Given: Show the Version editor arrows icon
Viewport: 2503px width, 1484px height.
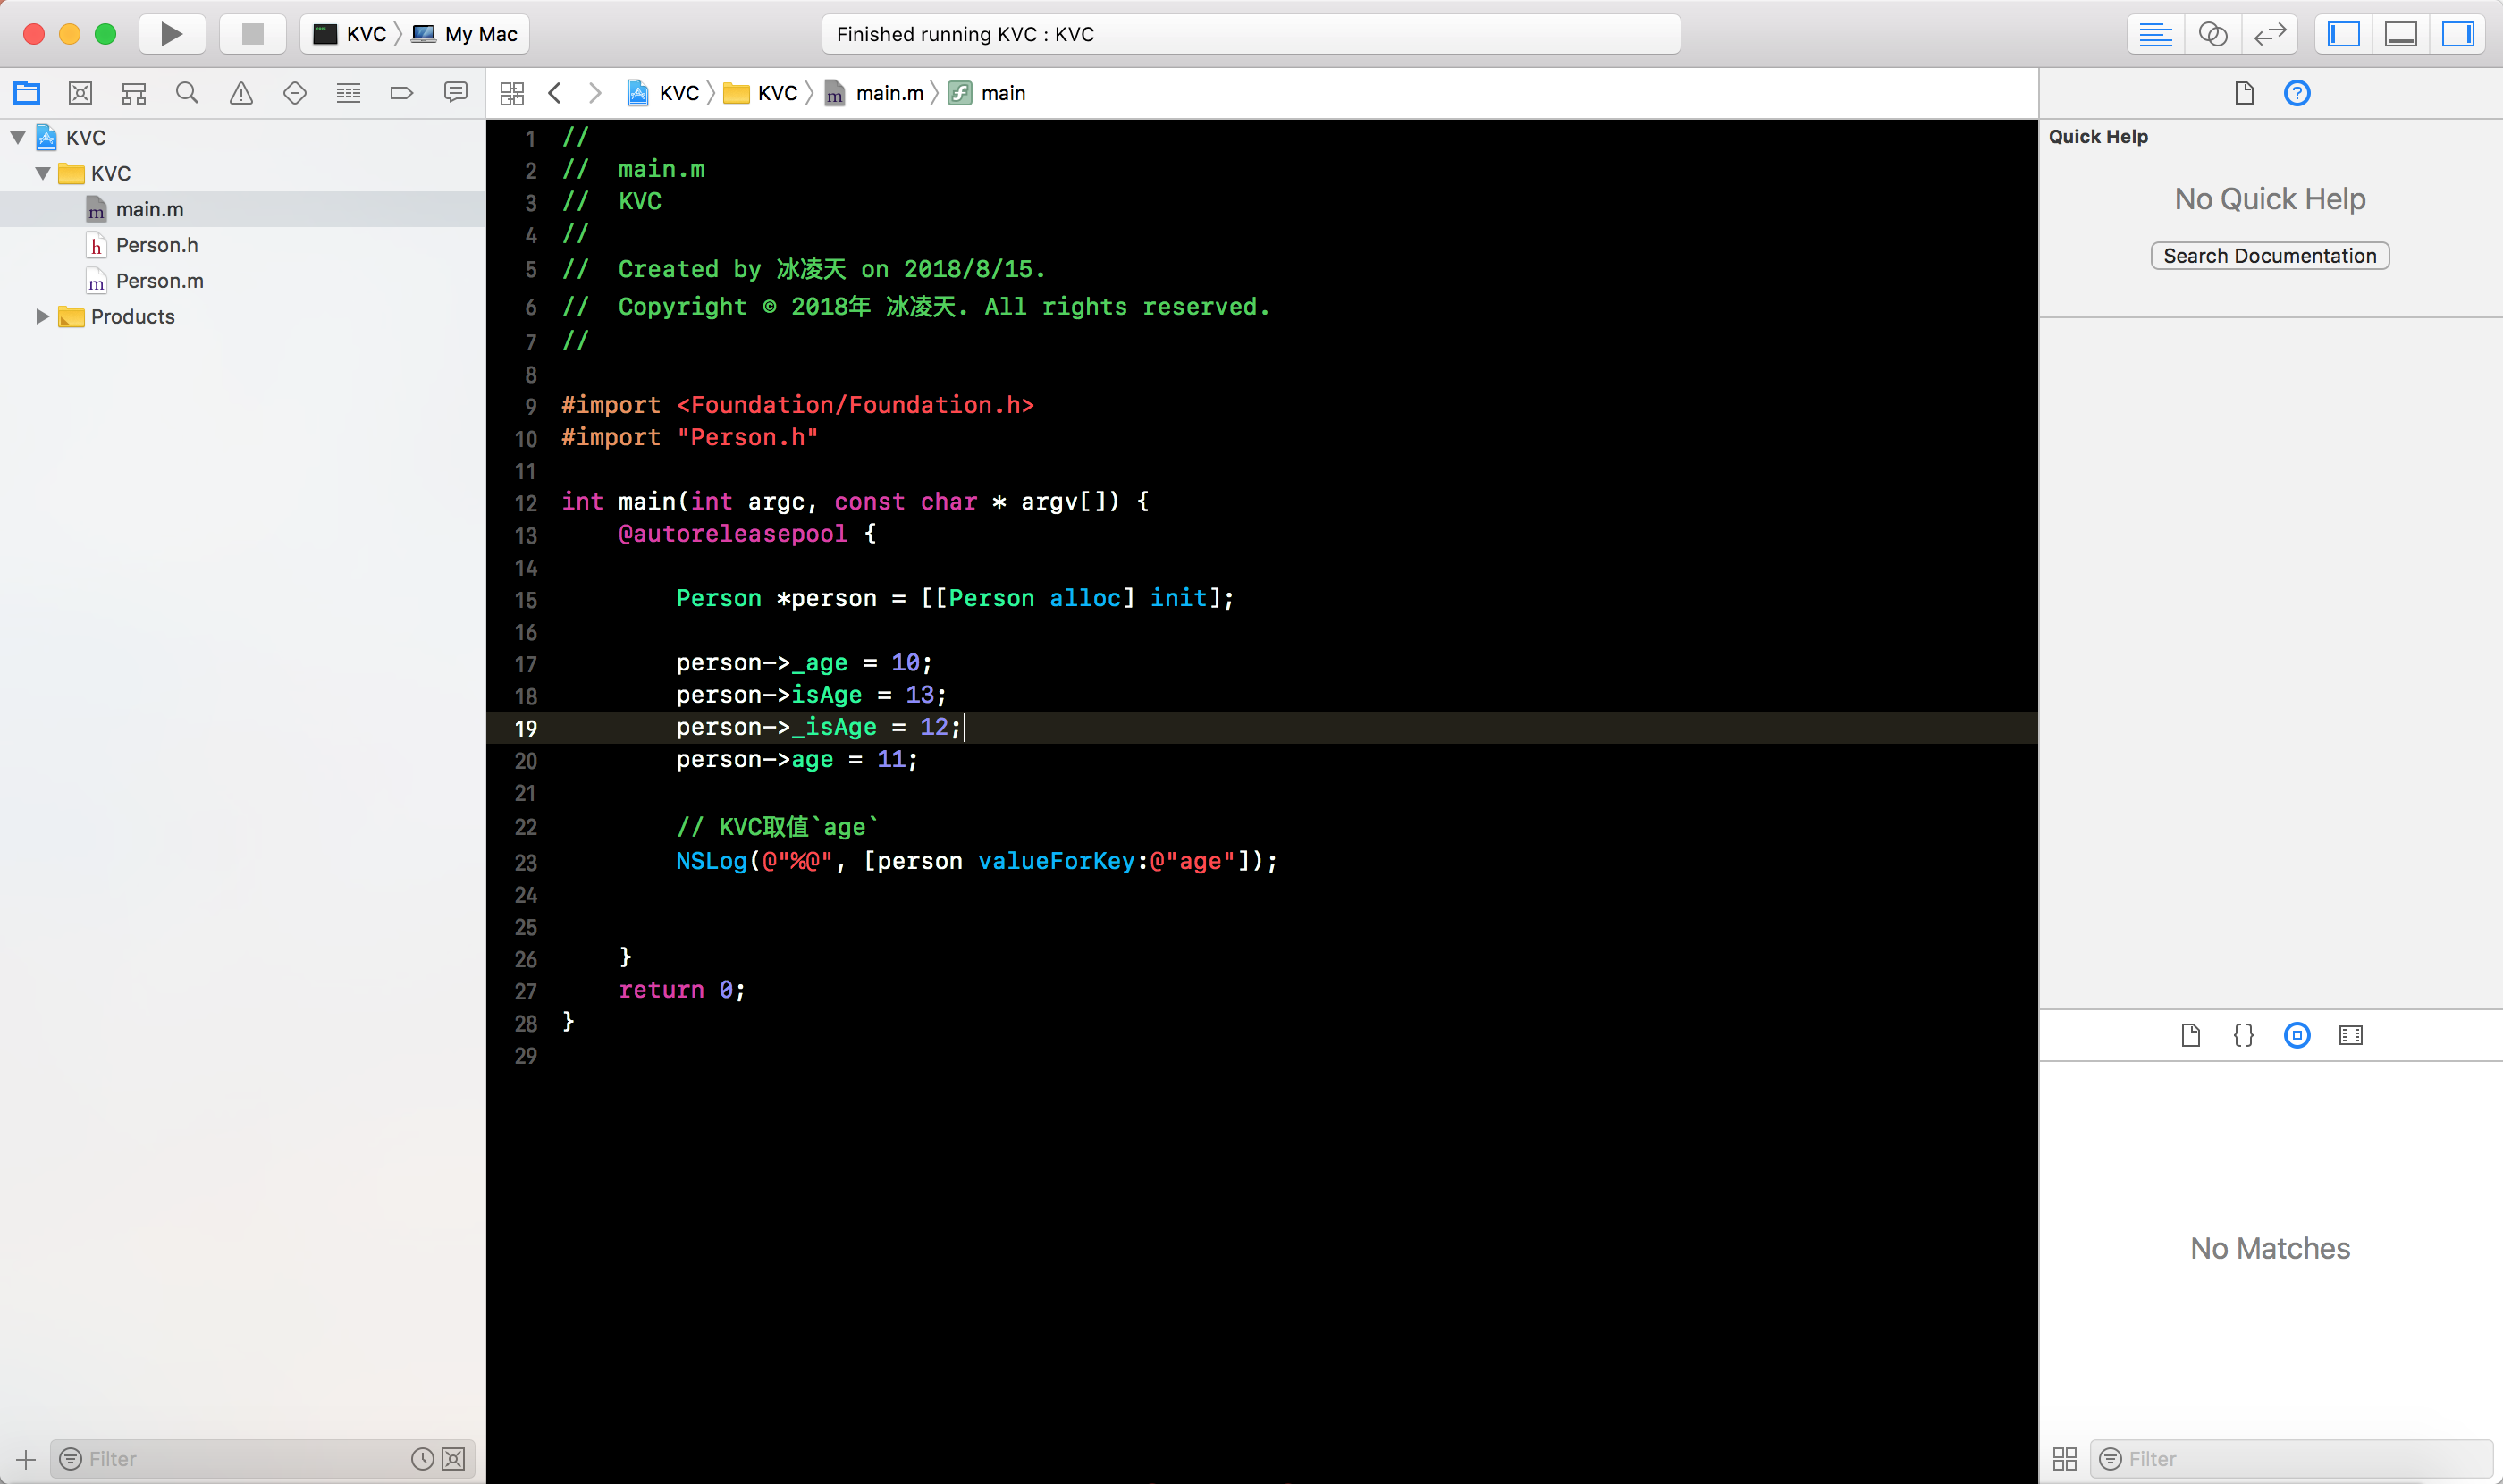Looking at the screenshot, I should (x=2269, y=34).
